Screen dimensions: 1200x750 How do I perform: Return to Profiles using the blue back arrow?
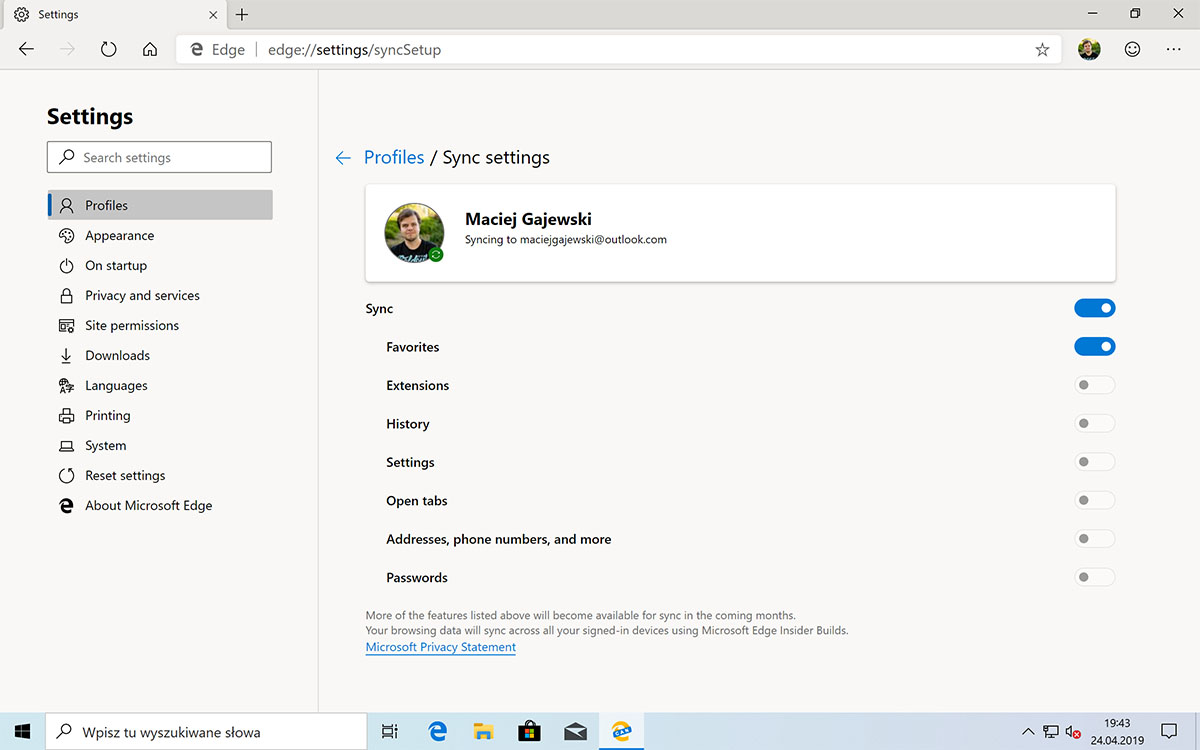[x=343, y=158]
